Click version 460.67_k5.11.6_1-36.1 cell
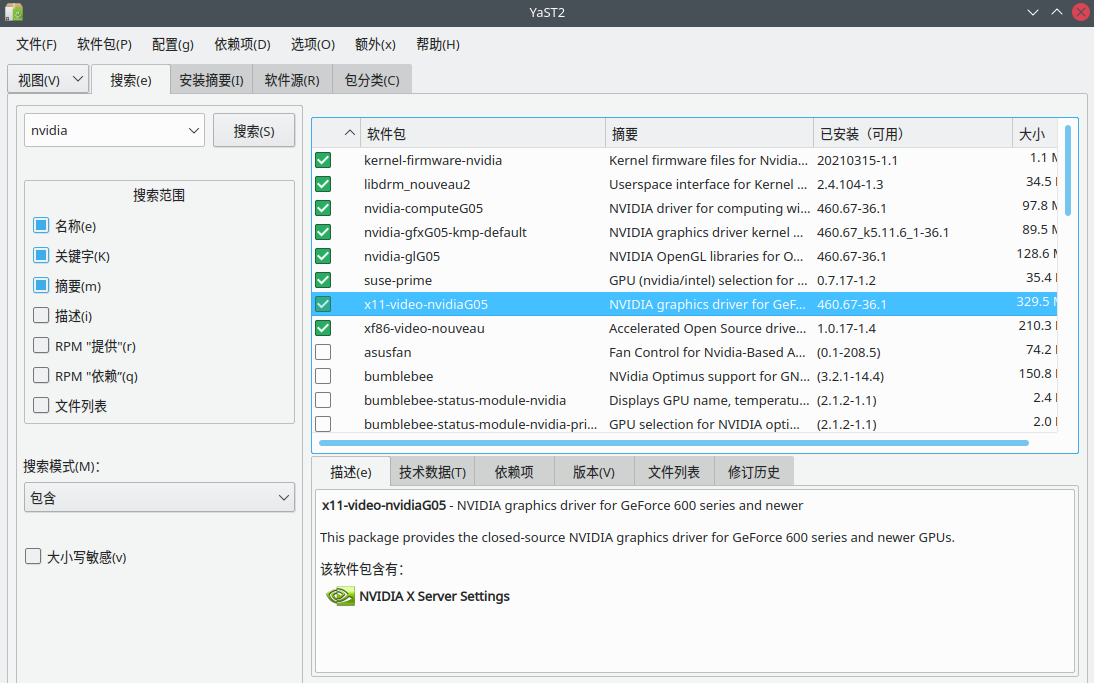This screenshot has height=683, width=1094. [x=883, y=232]
